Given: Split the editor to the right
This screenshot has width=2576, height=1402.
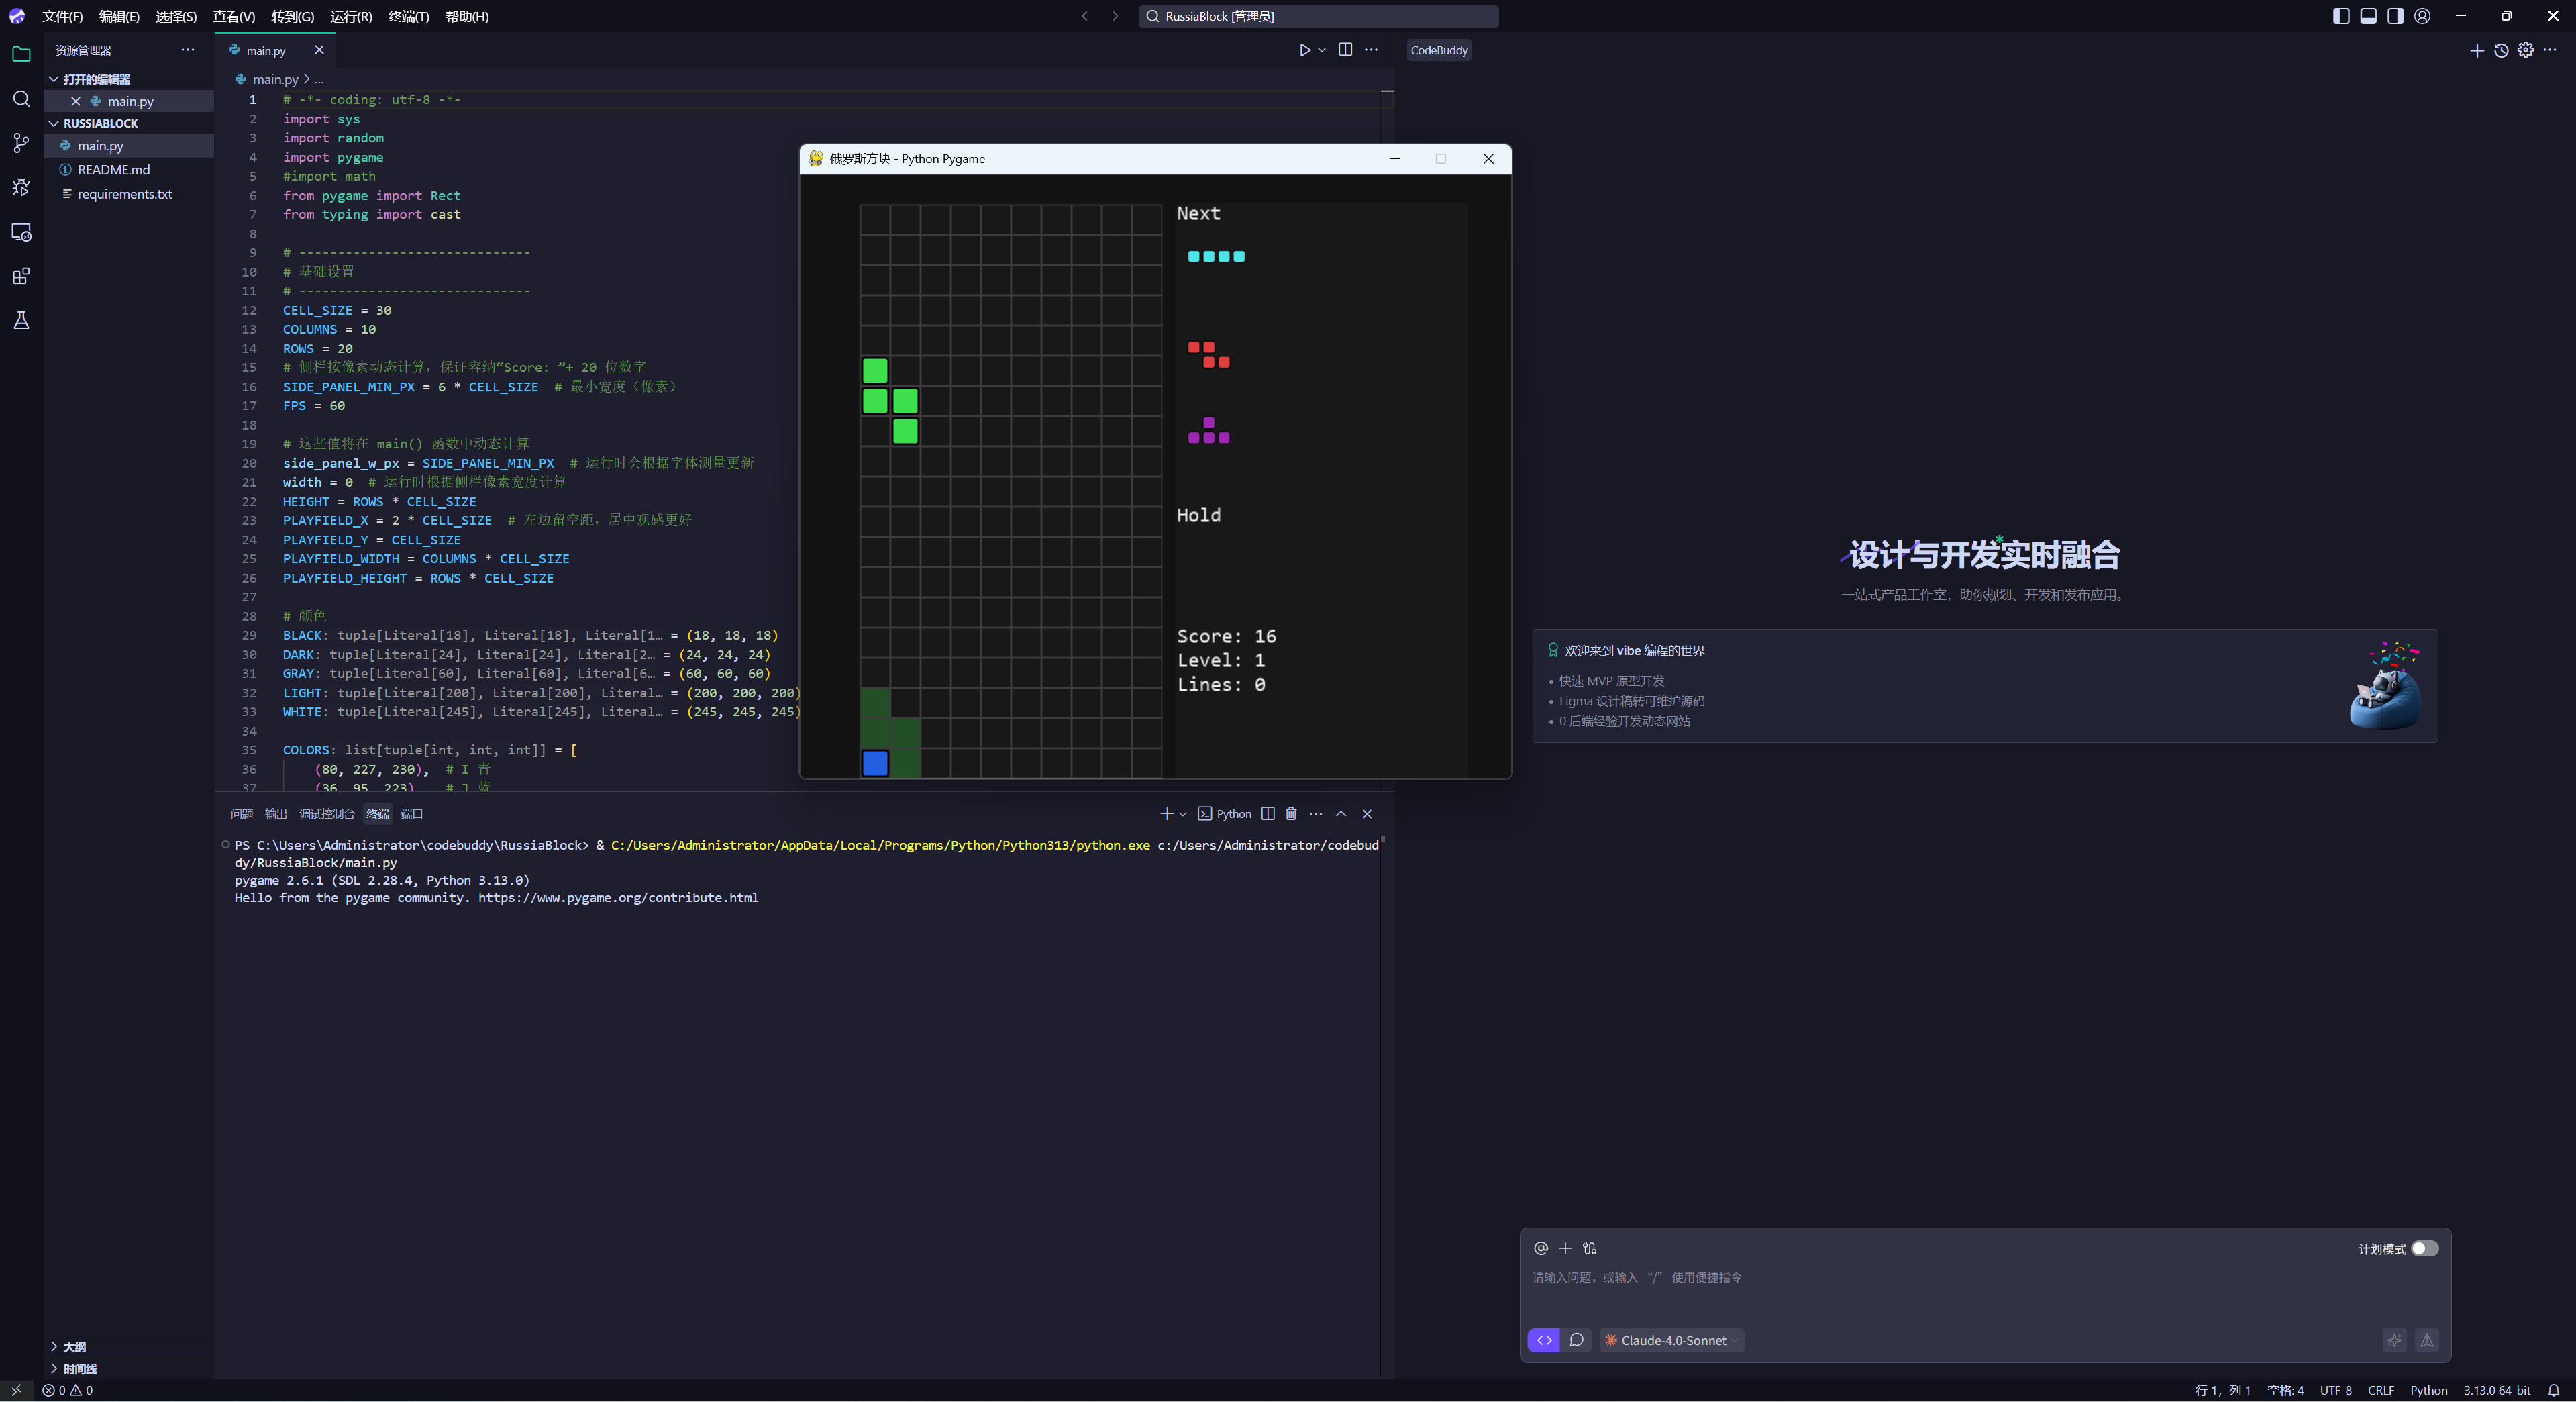Looking at the screenshot, I should click(x=1345, y=50).
